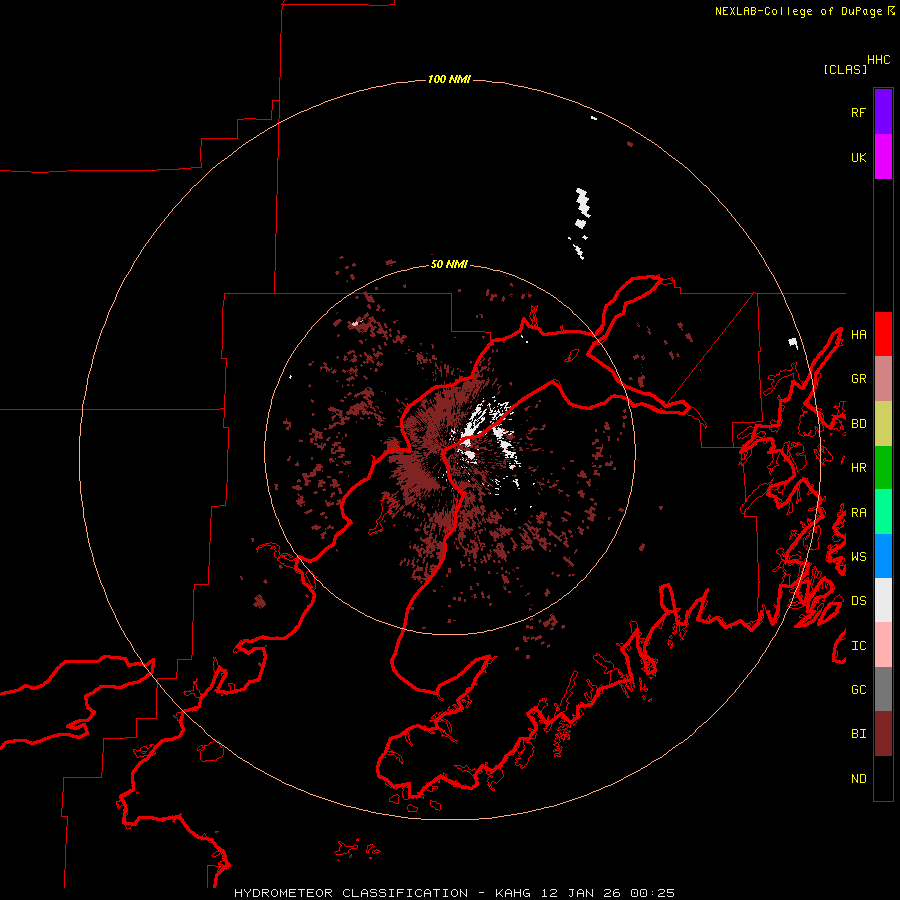Click the 'GR' legend label

pos(858,379)
